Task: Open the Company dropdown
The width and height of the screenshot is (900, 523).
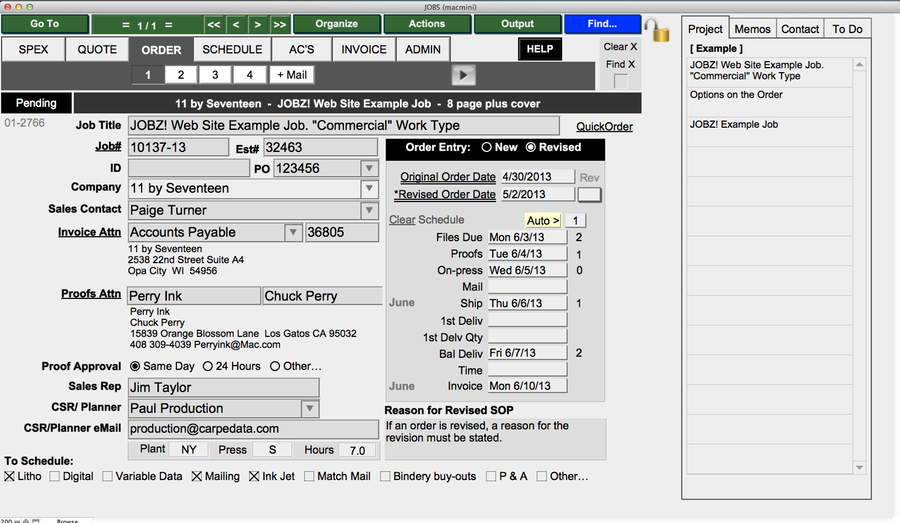Action: (369, 189)
